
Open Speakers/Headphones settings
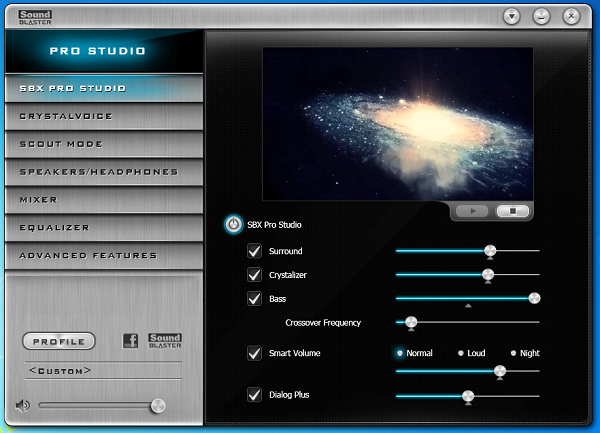(x=104, y=172)
